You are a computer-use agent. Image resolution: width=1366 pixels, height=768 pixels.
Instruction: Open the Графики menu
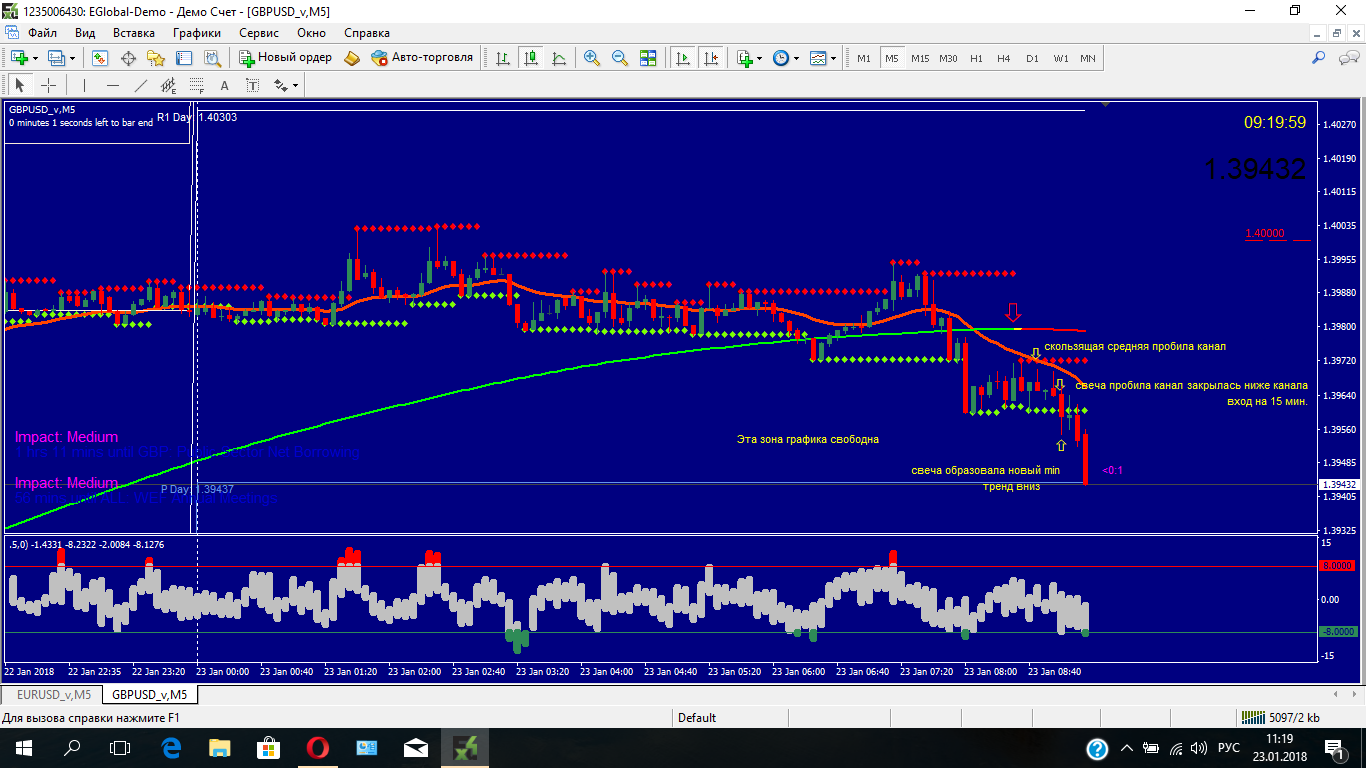[196, 32]
